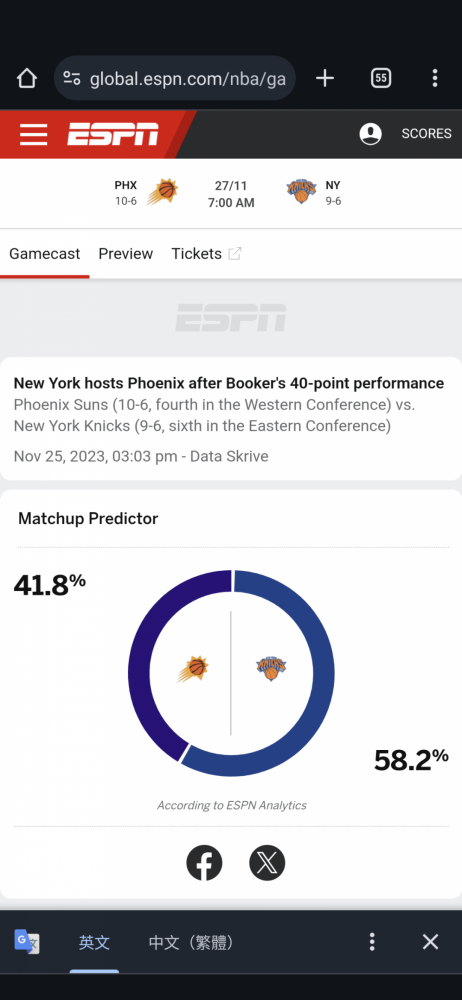The height and width of the screenshot is (1000, 462).
Task: Open the Booker 40-point performance article
Action: 228,383
